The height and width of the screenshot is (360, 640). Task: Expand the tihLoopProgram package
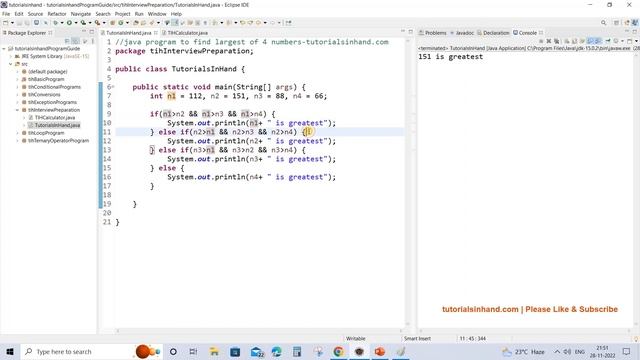(17, 133)
